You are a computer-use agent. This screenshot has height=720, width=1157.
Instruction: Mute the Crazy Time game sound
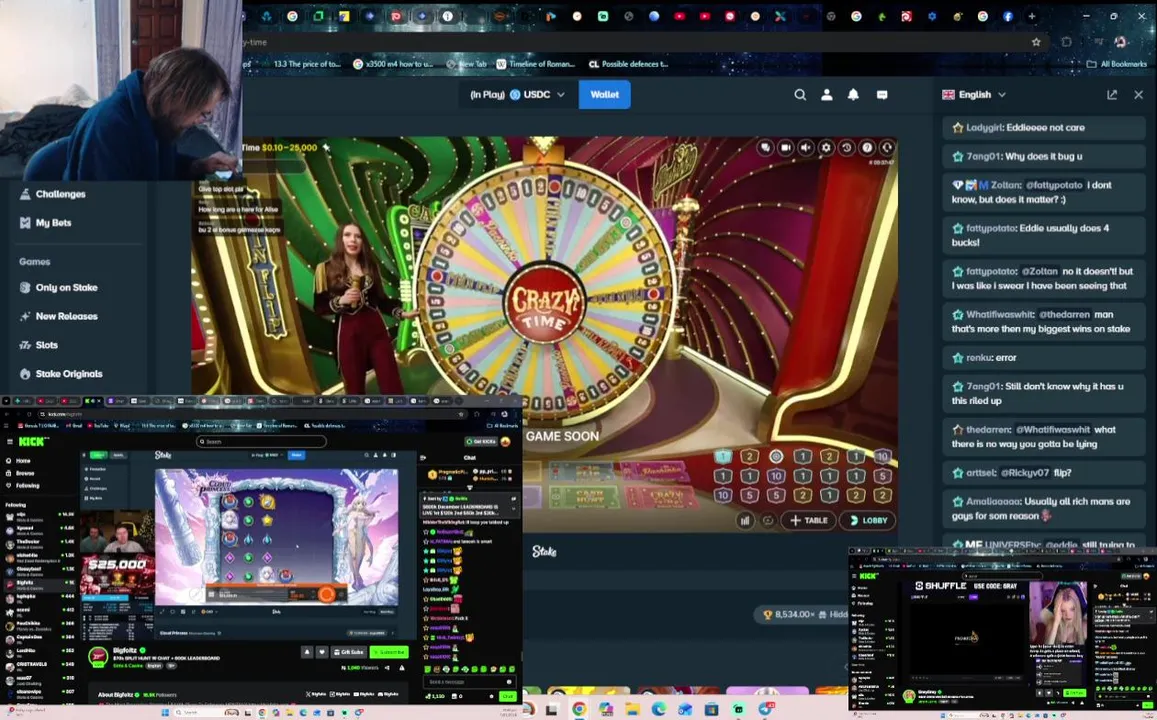(806, 148)
